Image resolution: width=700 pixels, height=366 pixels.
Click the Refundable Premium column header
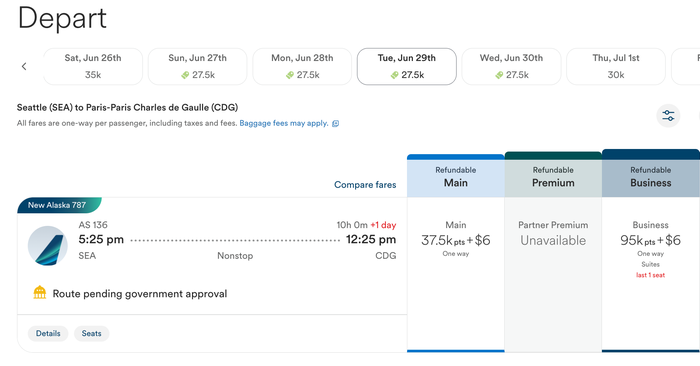pos(553,176)
